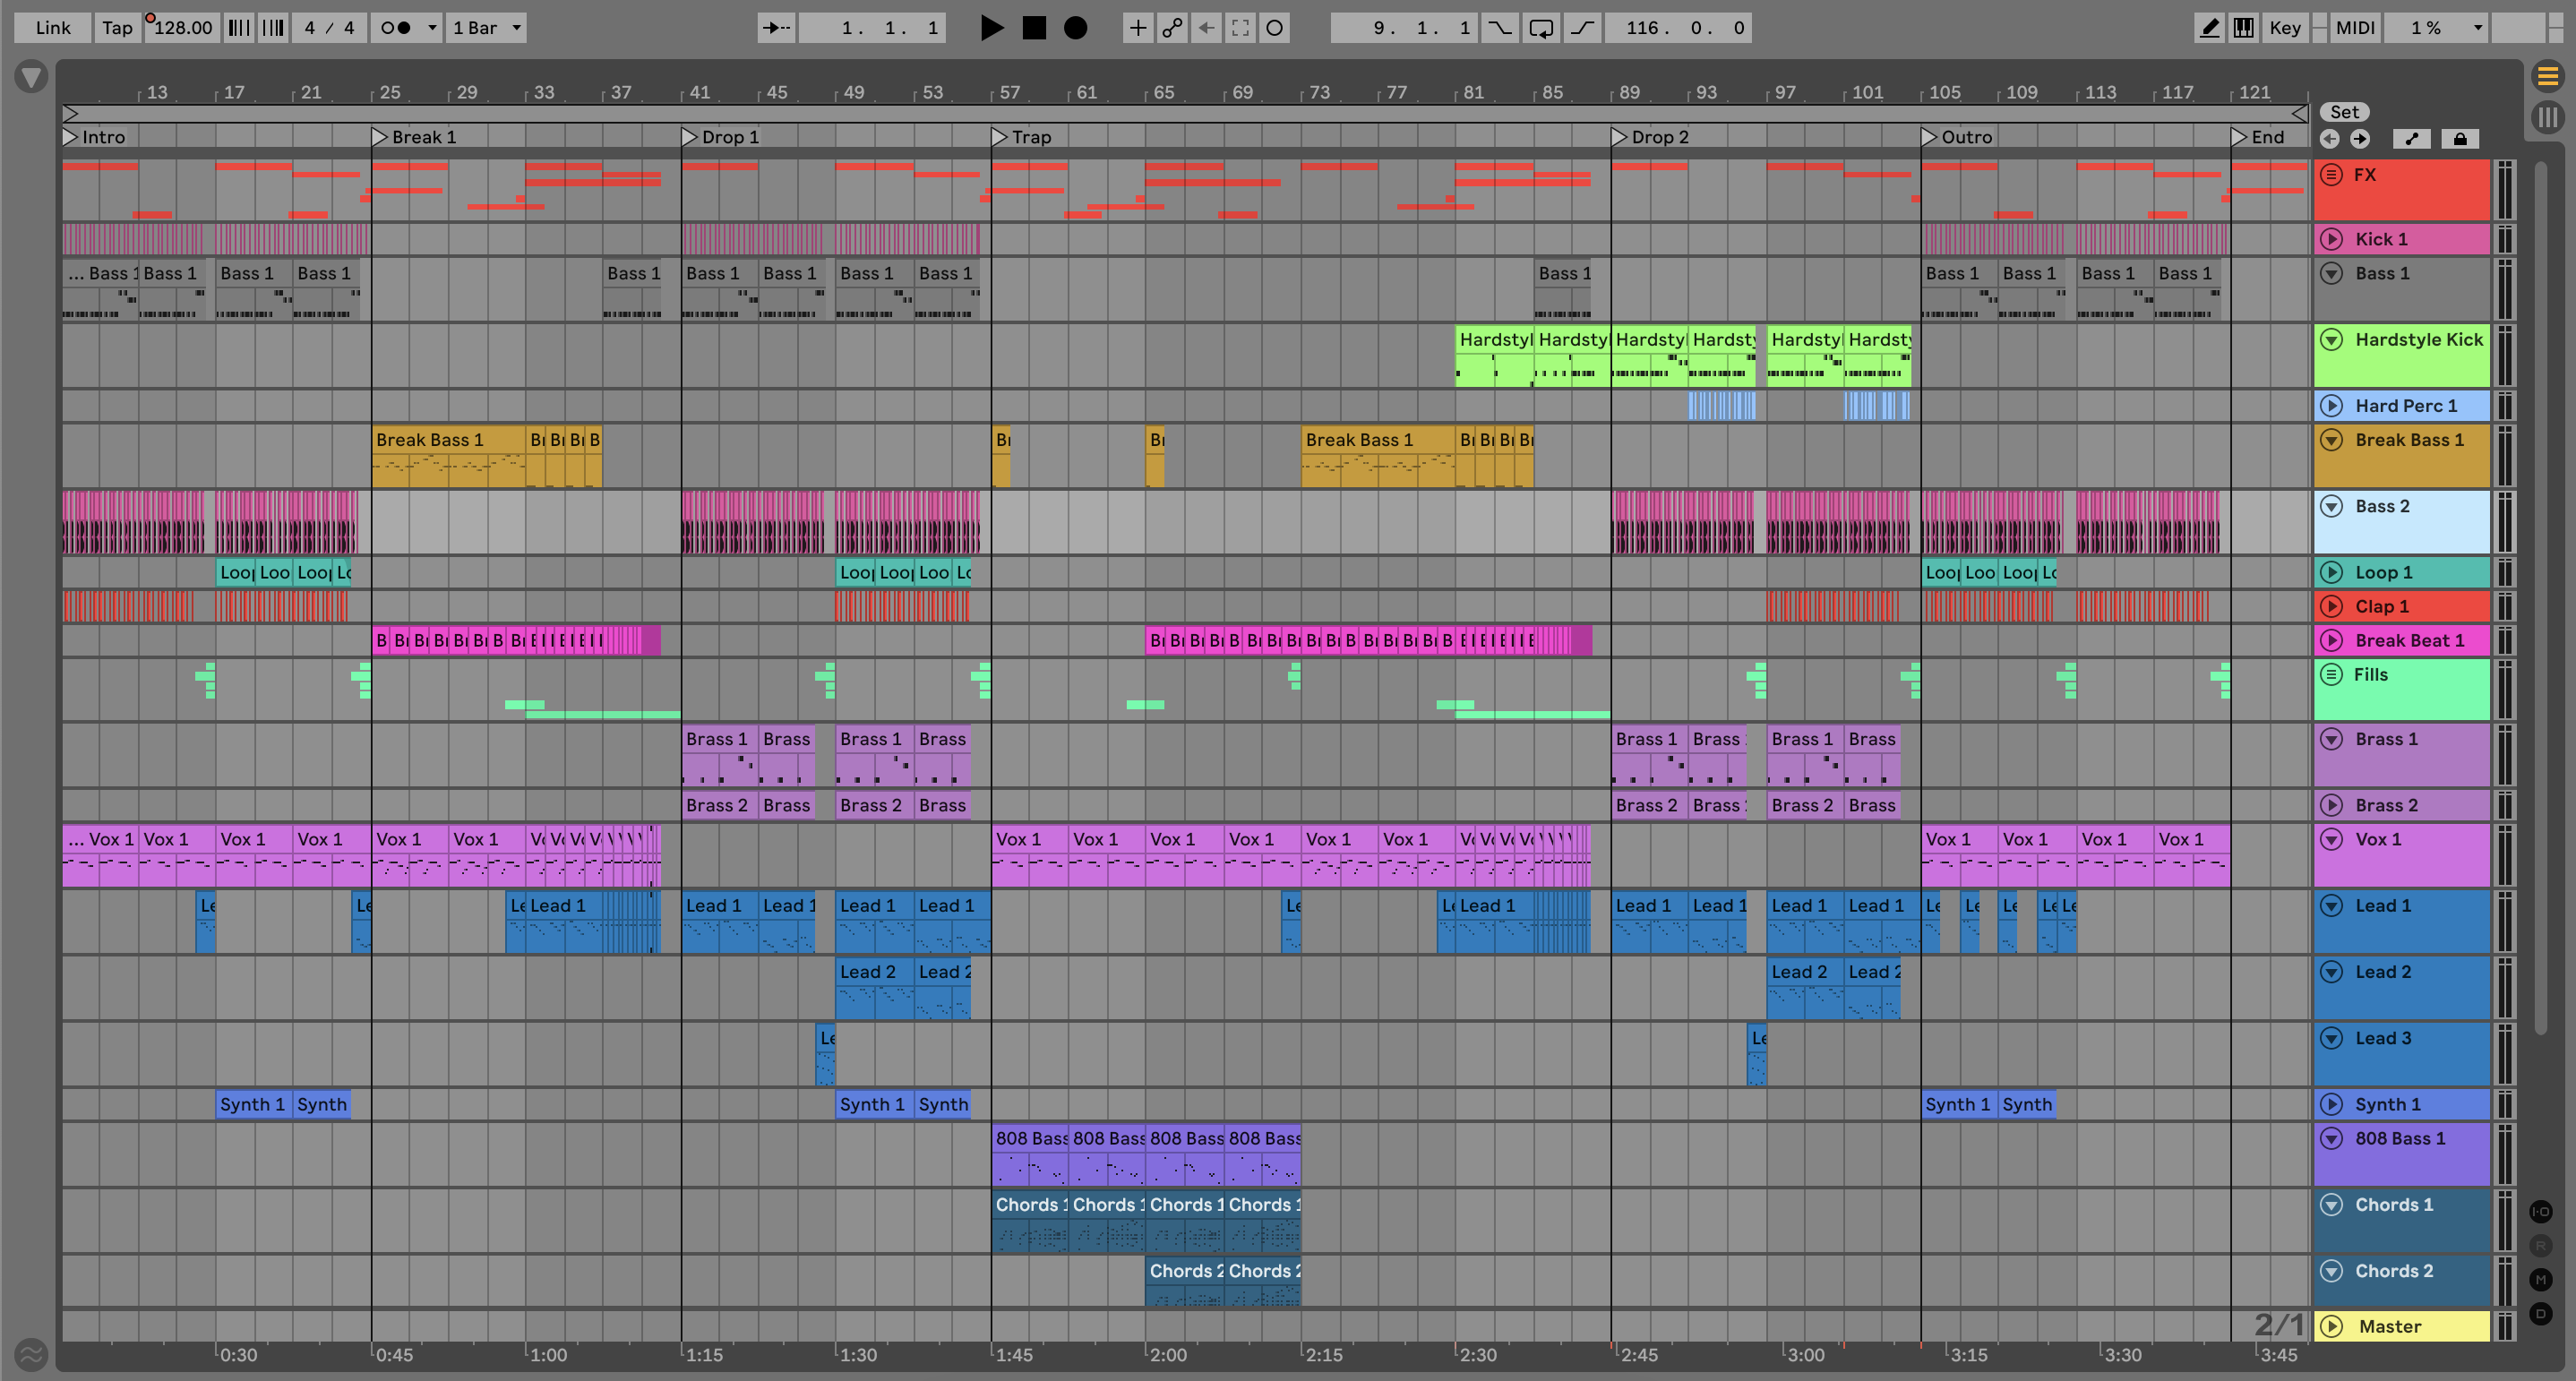The width and height of the screenshot is (2576, 1381).
Task: Click the Arrangement View horizontal-lines icon
Action: 2547,76
